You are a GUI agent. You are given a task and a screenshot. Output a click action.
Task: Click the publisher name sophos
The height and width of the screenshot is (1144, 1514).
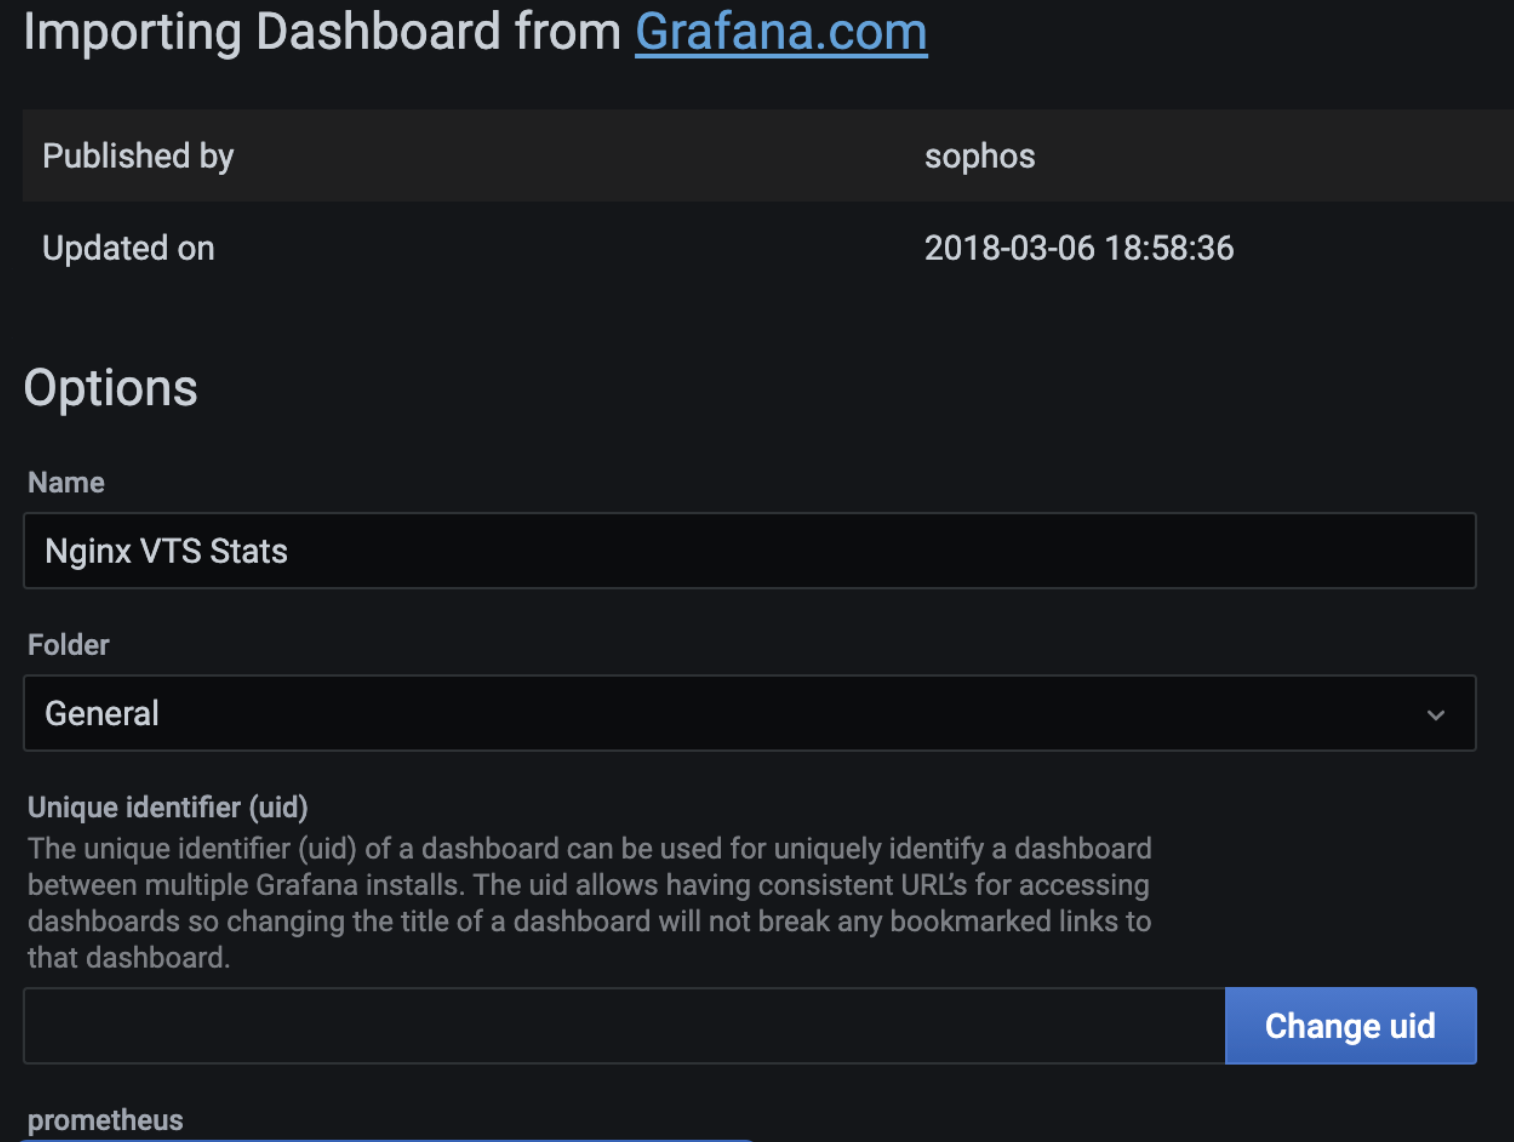click(979, 157)
